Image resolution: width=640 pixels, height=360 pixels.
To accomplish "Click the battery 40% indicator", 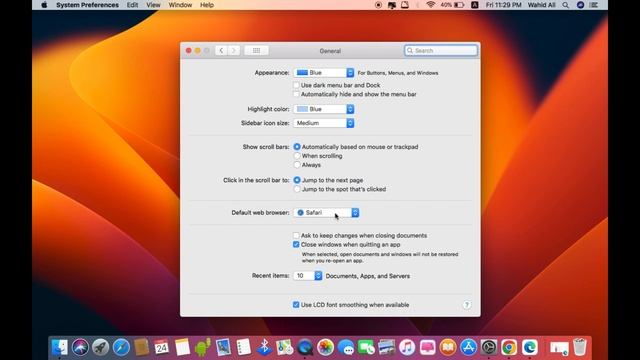I will pos(452,5).
